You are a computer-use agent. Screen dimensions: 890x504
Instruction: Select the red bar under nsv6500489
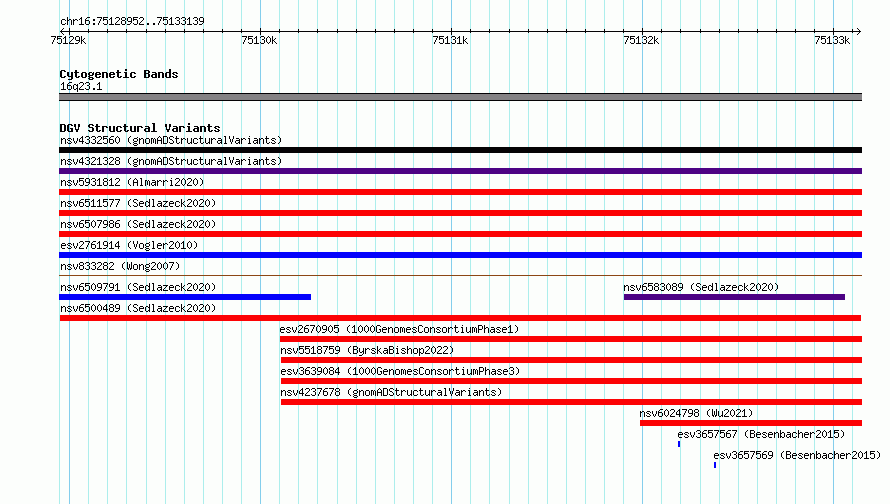[x=460, y=318]
